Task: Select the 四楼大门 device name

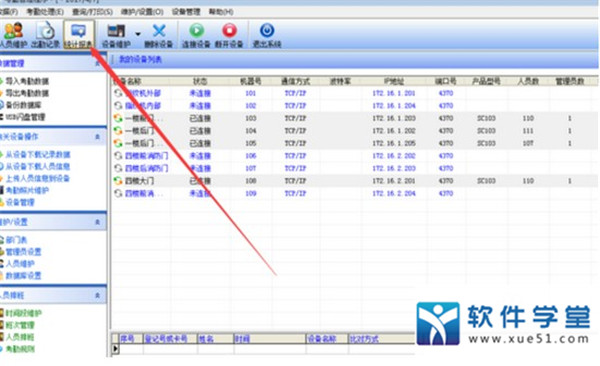Action: (139, 181)
